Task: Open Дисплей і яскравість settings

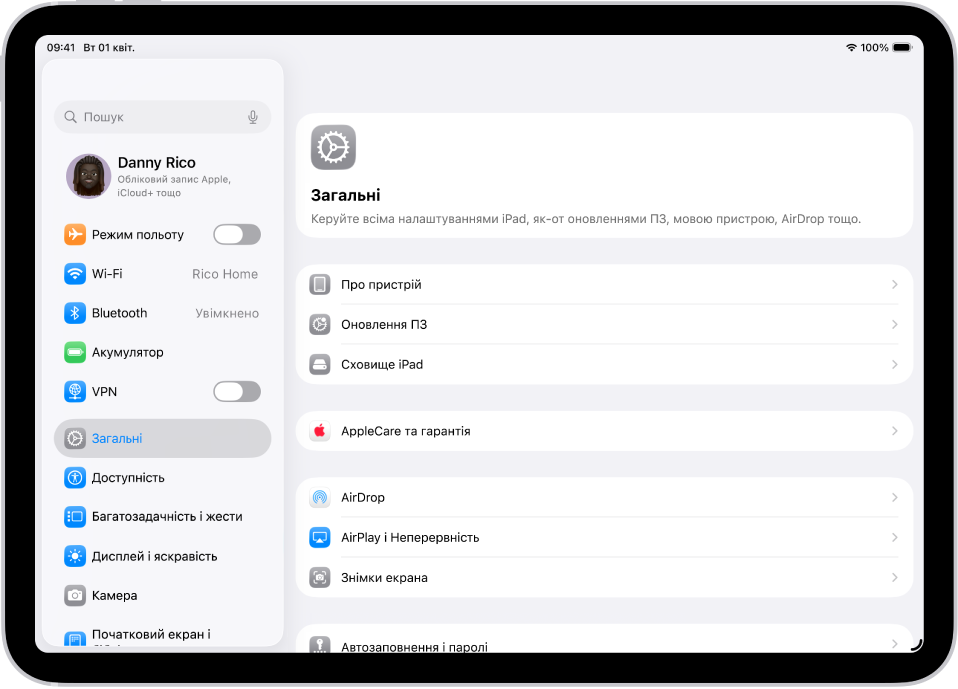Action: tap(163, 556)
